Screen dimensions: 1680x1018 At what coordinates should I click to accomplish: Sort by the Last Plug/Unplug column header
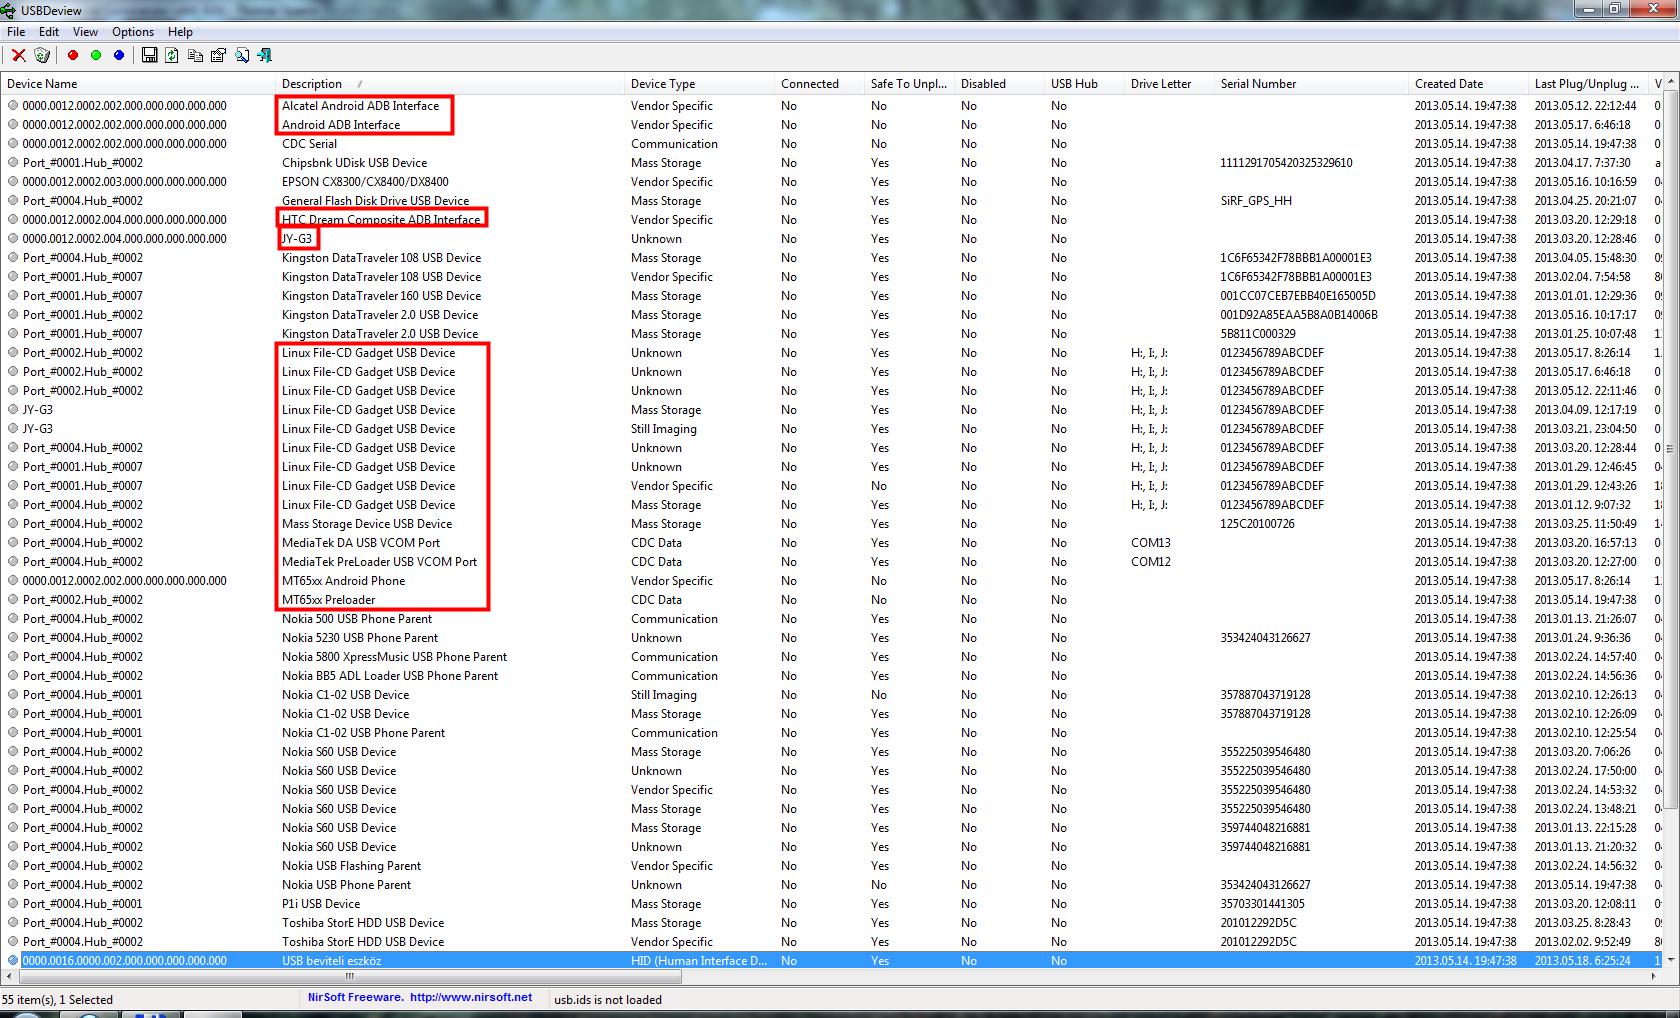pos(1588,84)
